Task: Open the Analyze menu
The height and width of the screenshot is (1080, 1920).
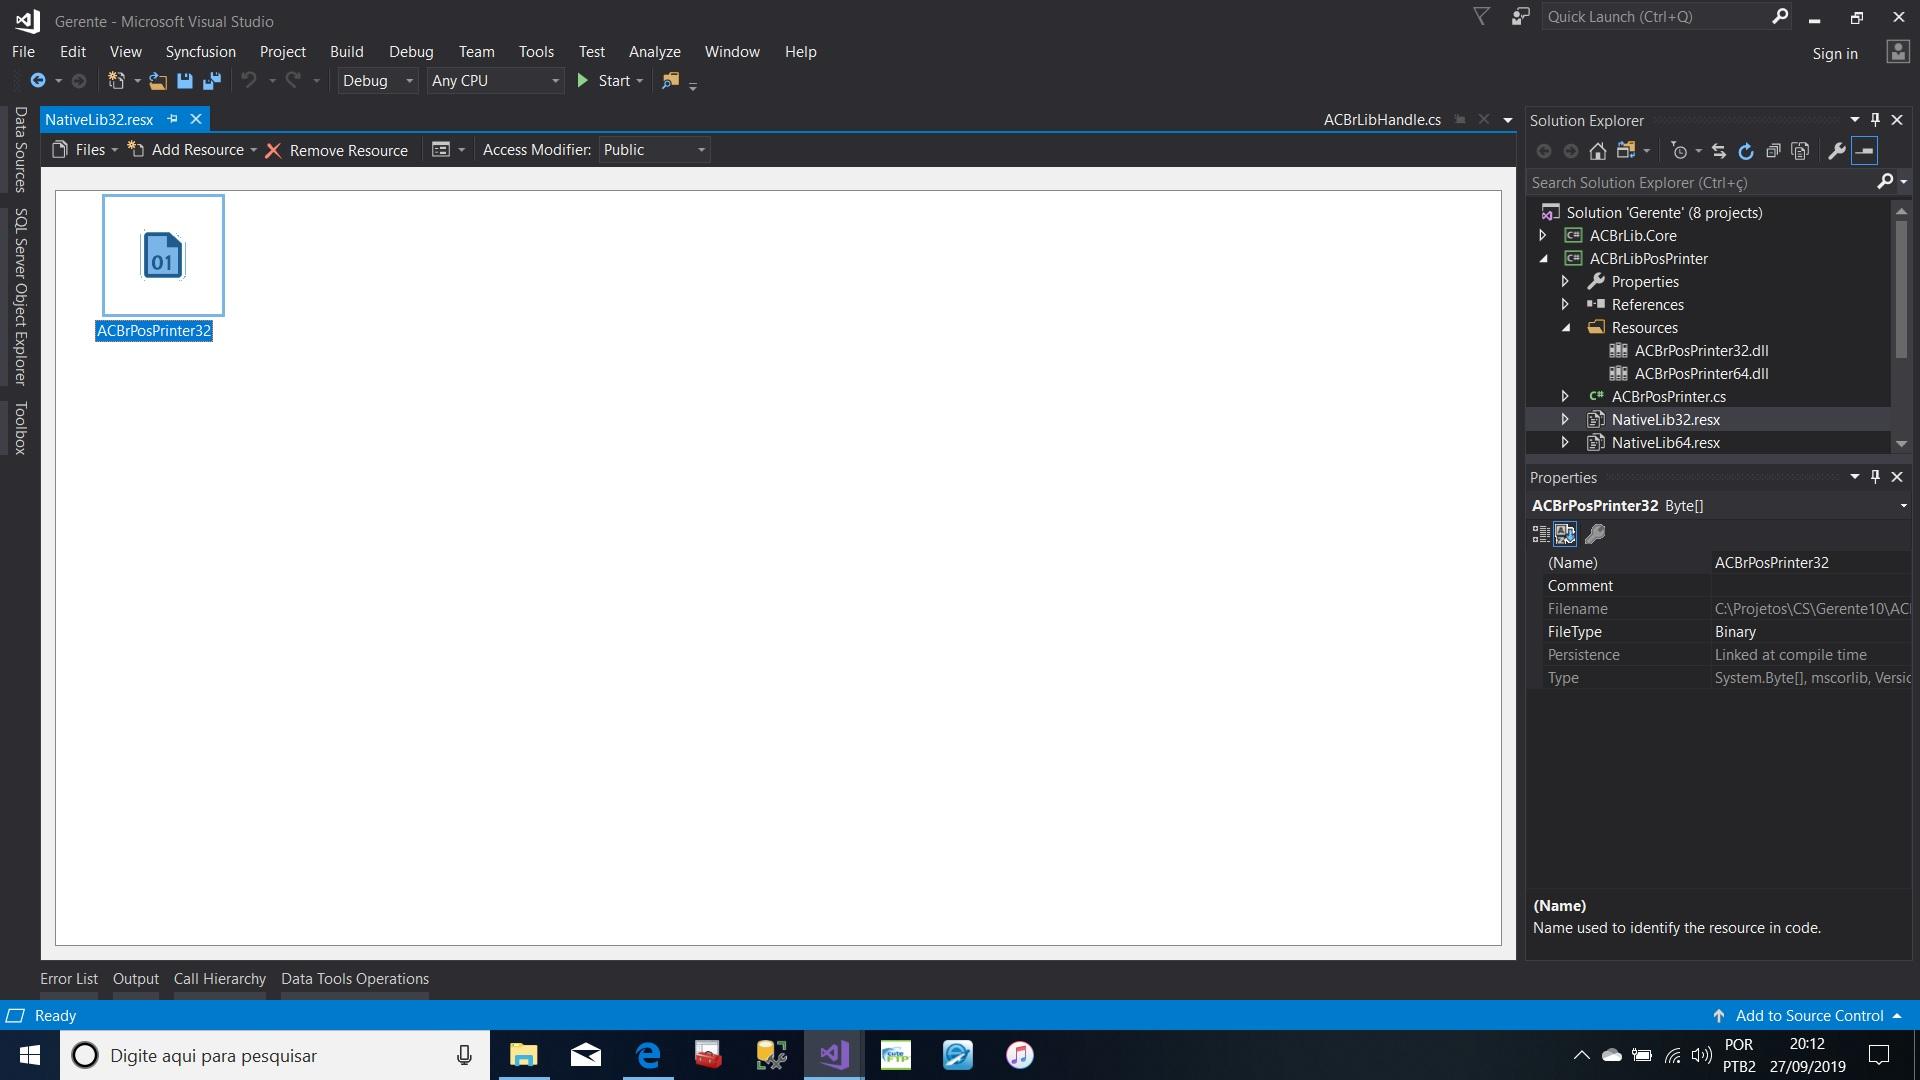Action: [x=655, y=52]
